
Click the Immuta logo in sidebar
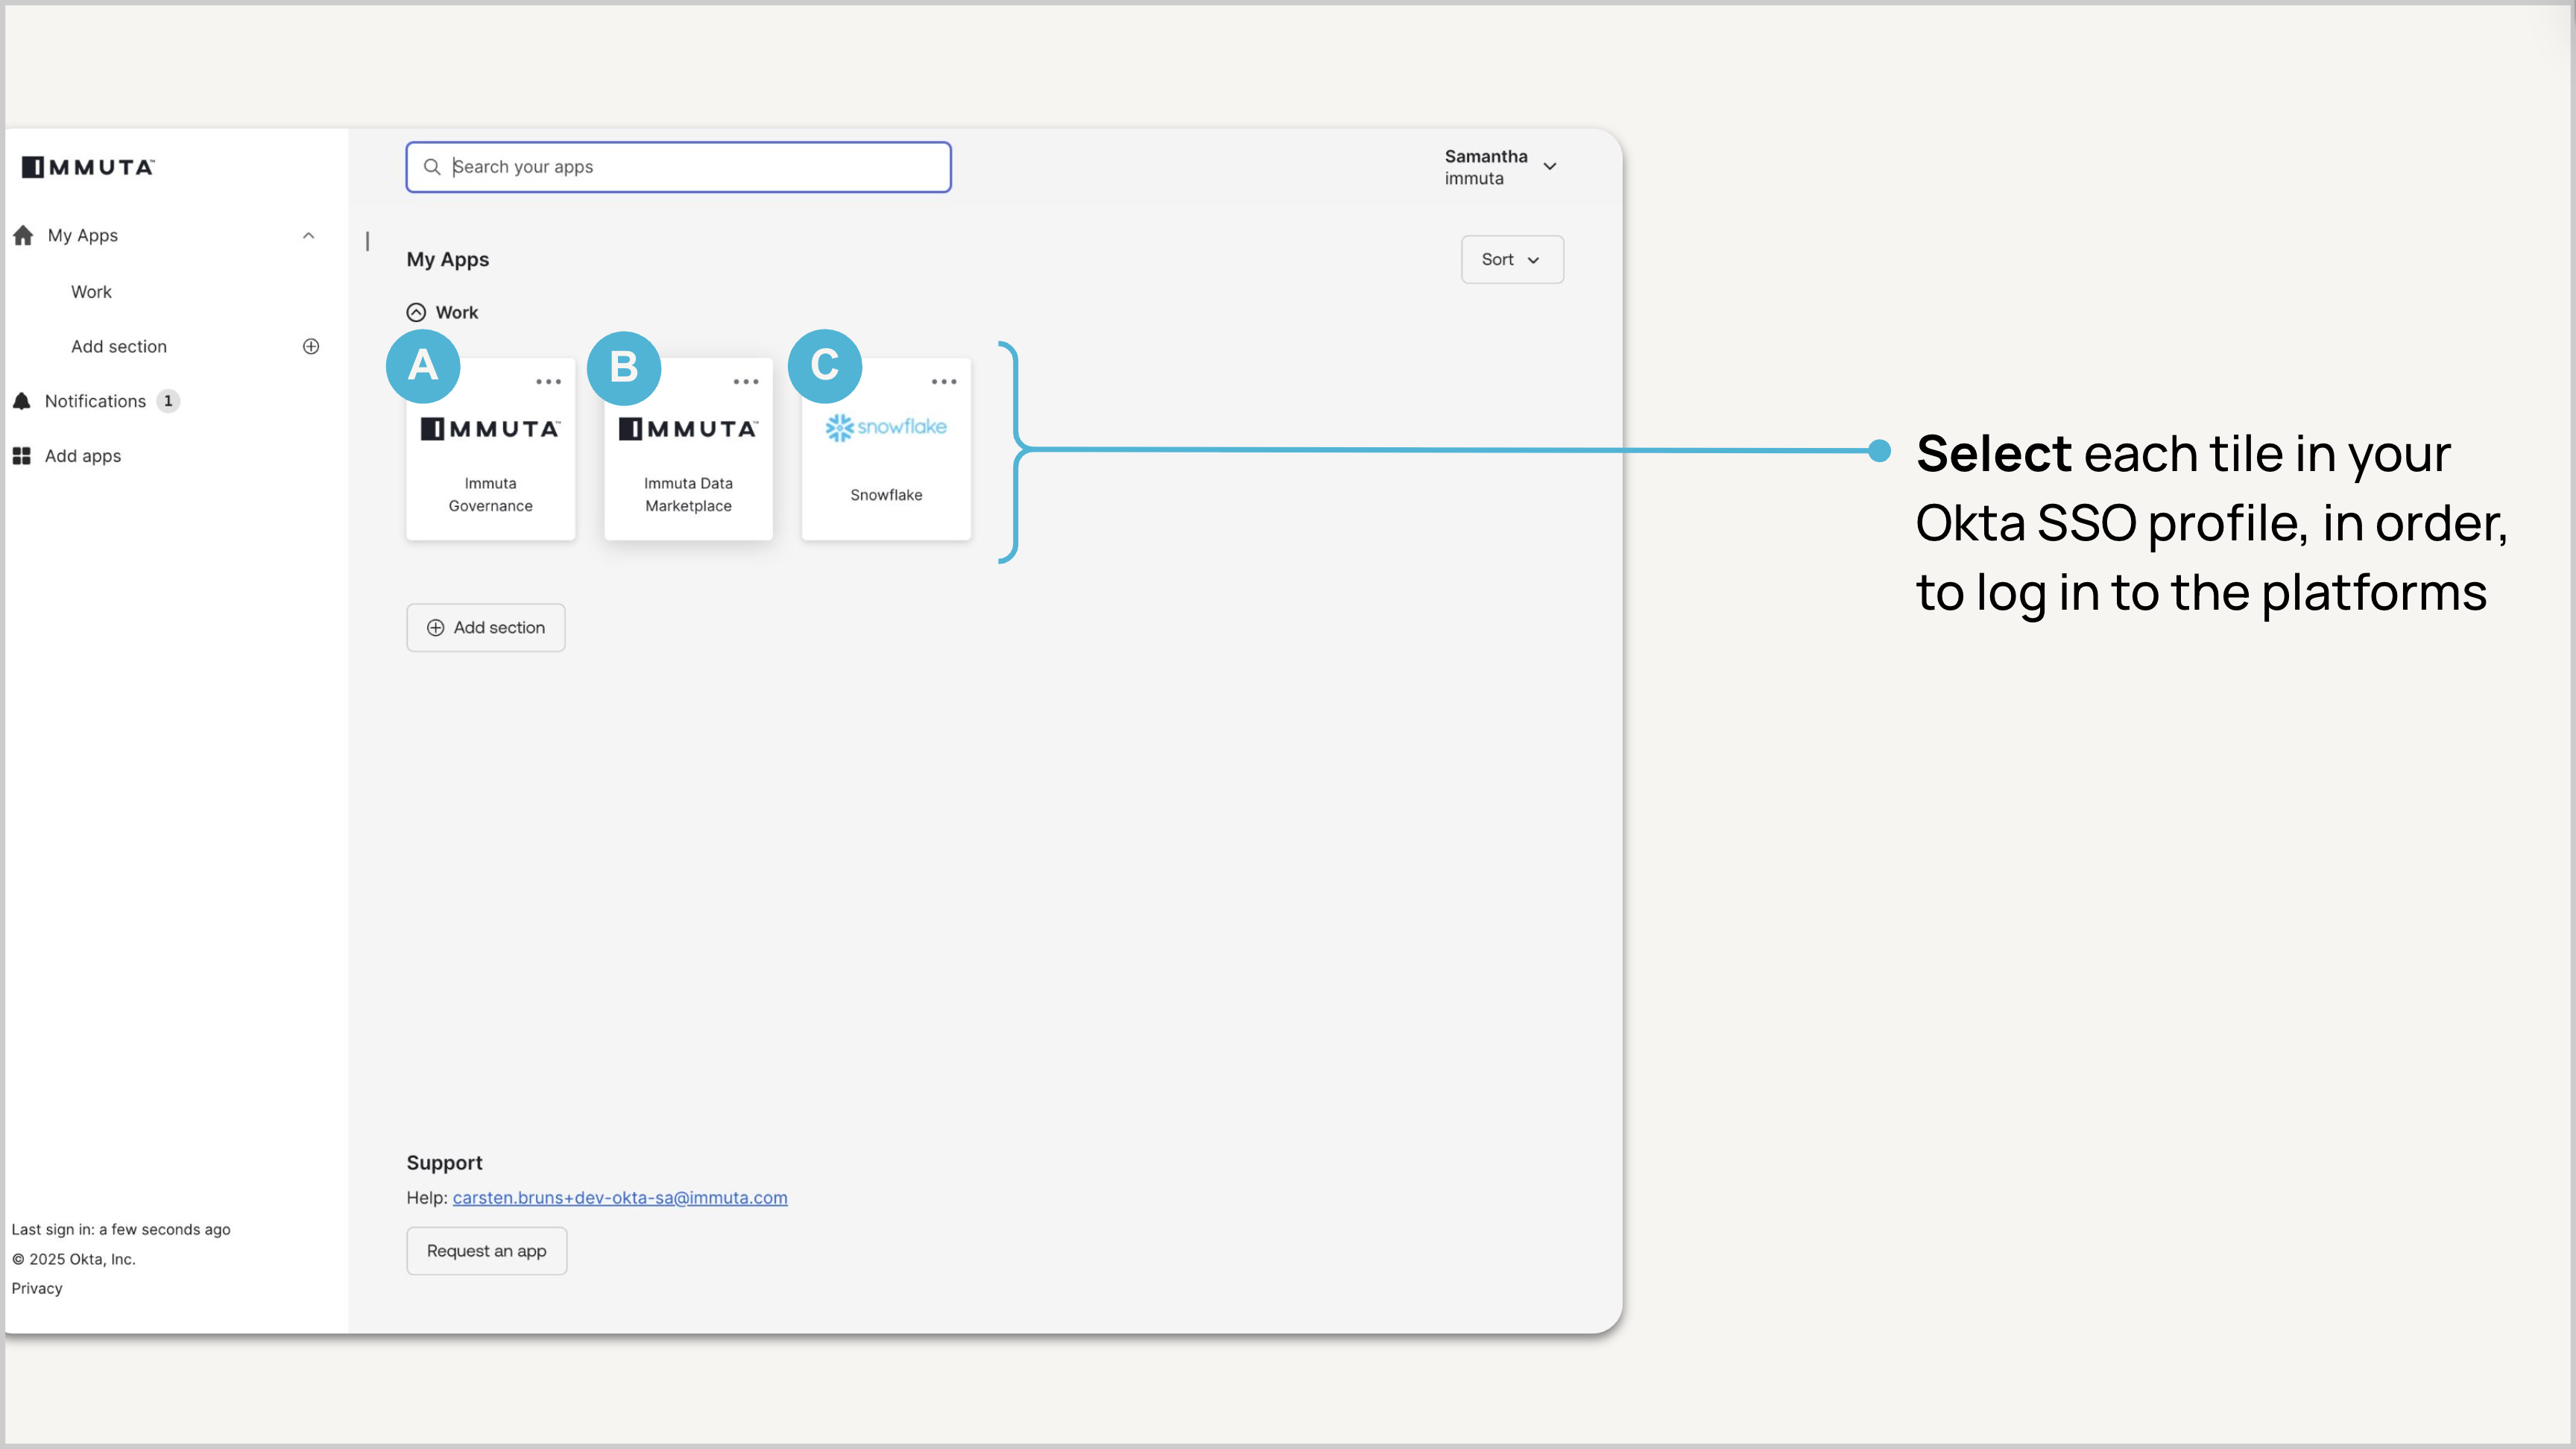click(88, 167)
